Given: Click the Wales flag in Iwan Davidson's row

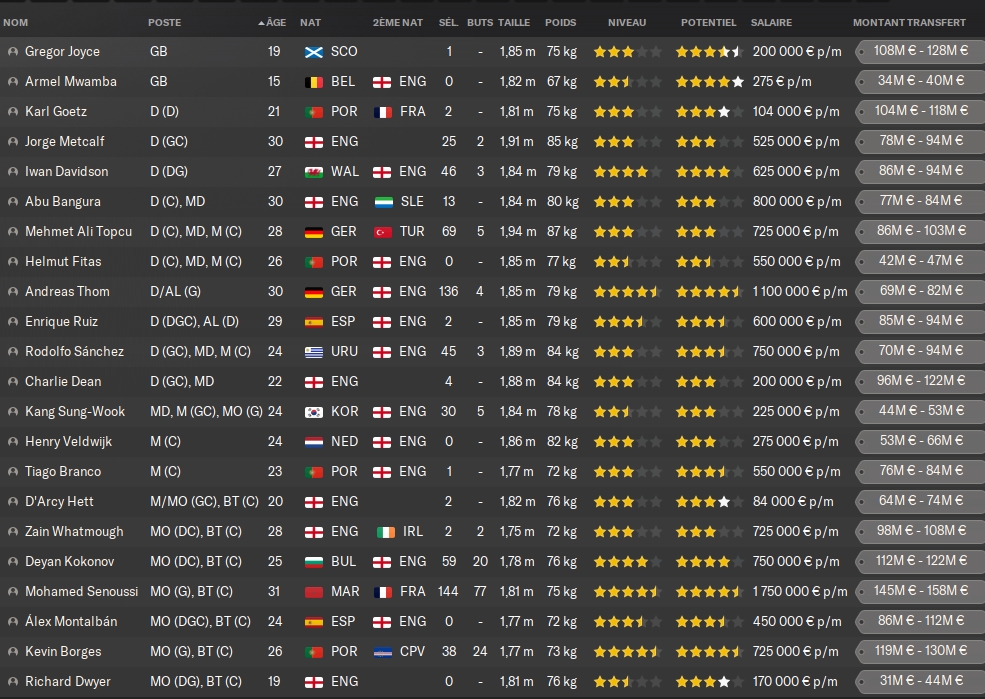Looking at the screenshot, I should pyautogui.click(x=313, y=172).
